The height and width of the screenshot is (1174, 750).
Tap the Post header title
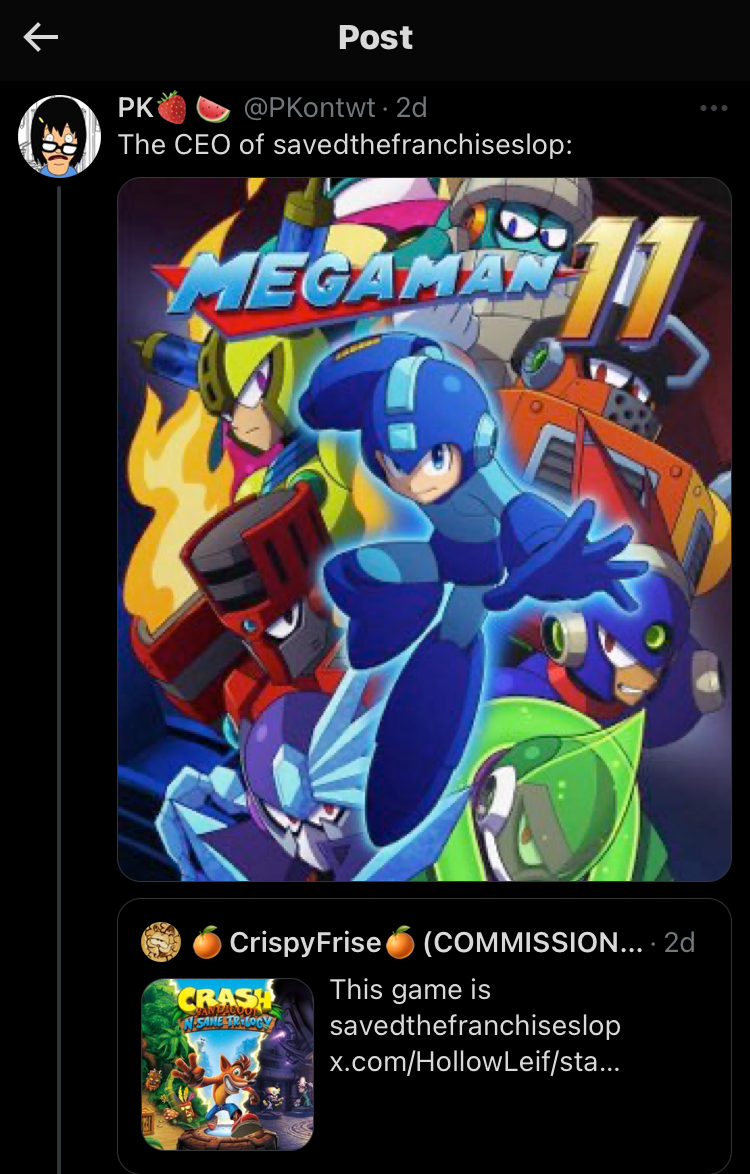point(375,37)
